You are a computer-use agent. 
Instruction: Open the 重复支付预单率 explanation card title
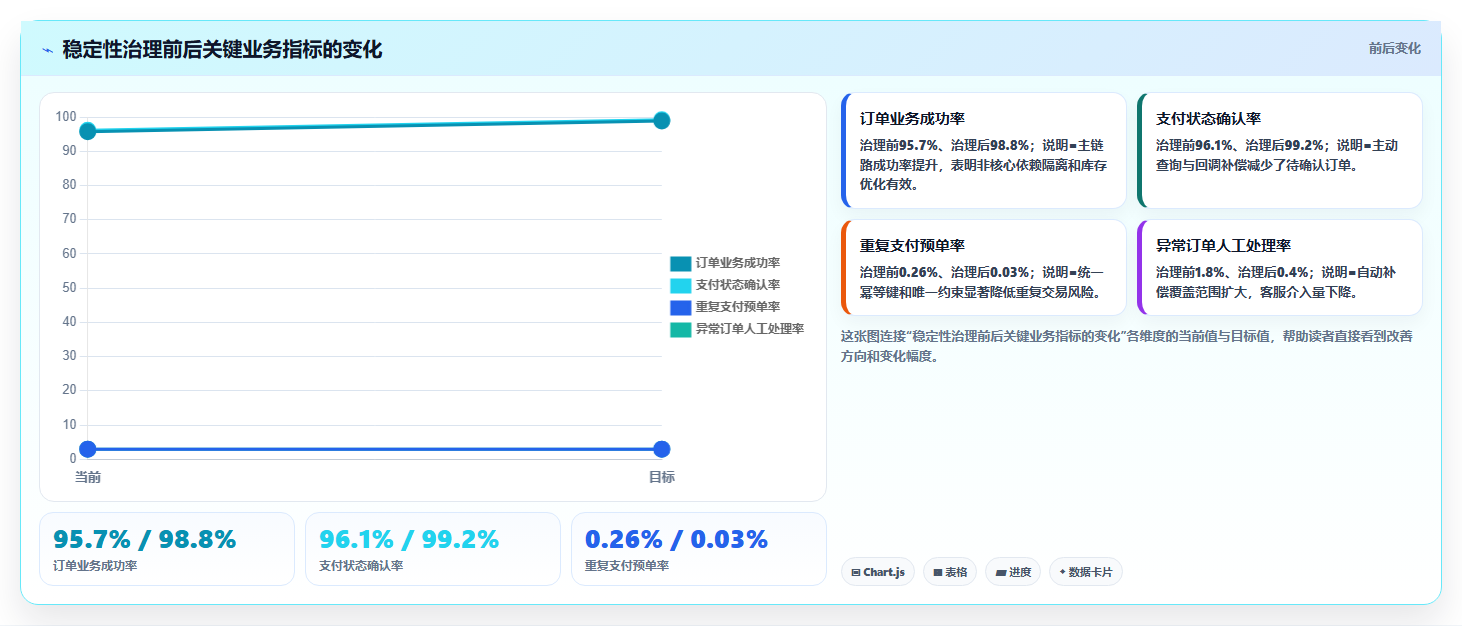(912, 245)
